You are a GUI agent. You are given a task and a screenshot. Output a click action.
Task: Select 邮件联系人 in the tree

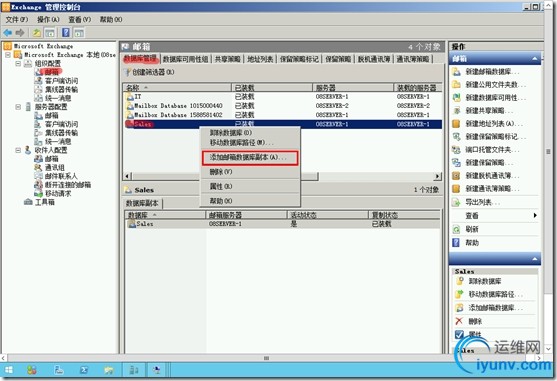pos(61,176)
